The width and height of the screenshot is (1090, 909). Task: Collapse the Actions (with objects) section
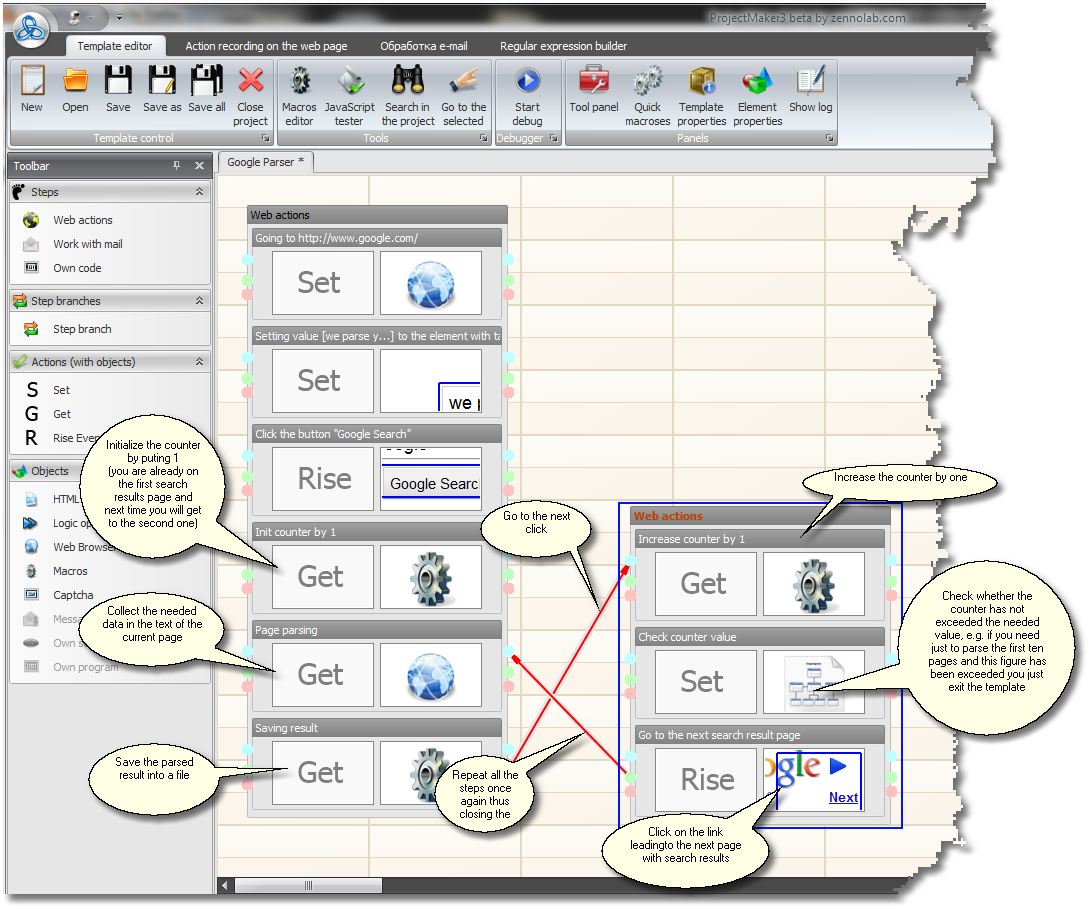199,362
